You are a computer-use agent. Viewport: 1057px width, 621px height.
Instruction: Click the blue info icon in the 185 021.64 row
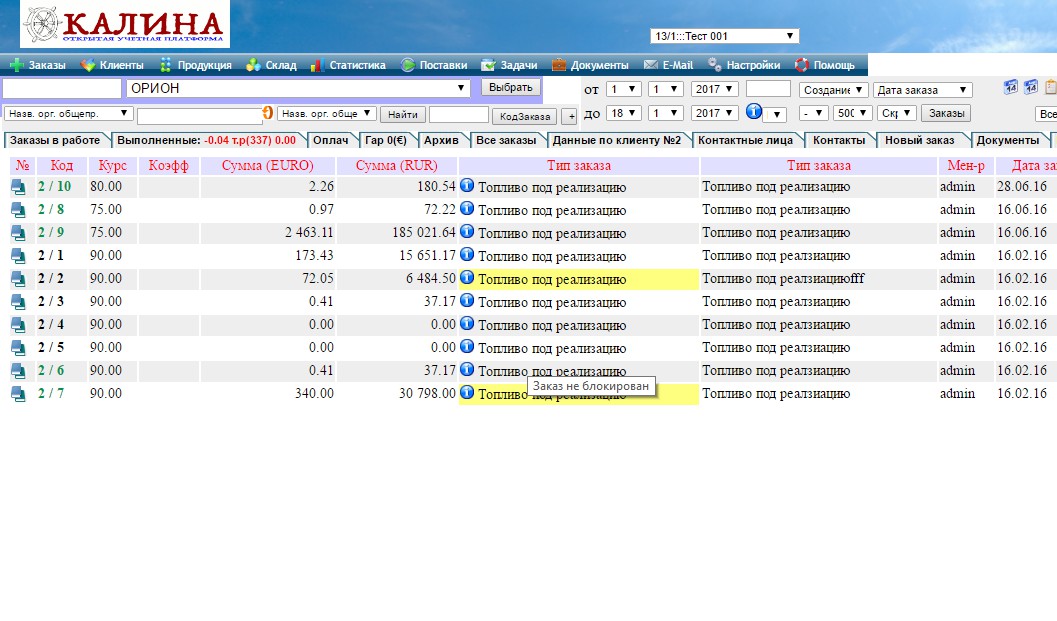[466, 231]
